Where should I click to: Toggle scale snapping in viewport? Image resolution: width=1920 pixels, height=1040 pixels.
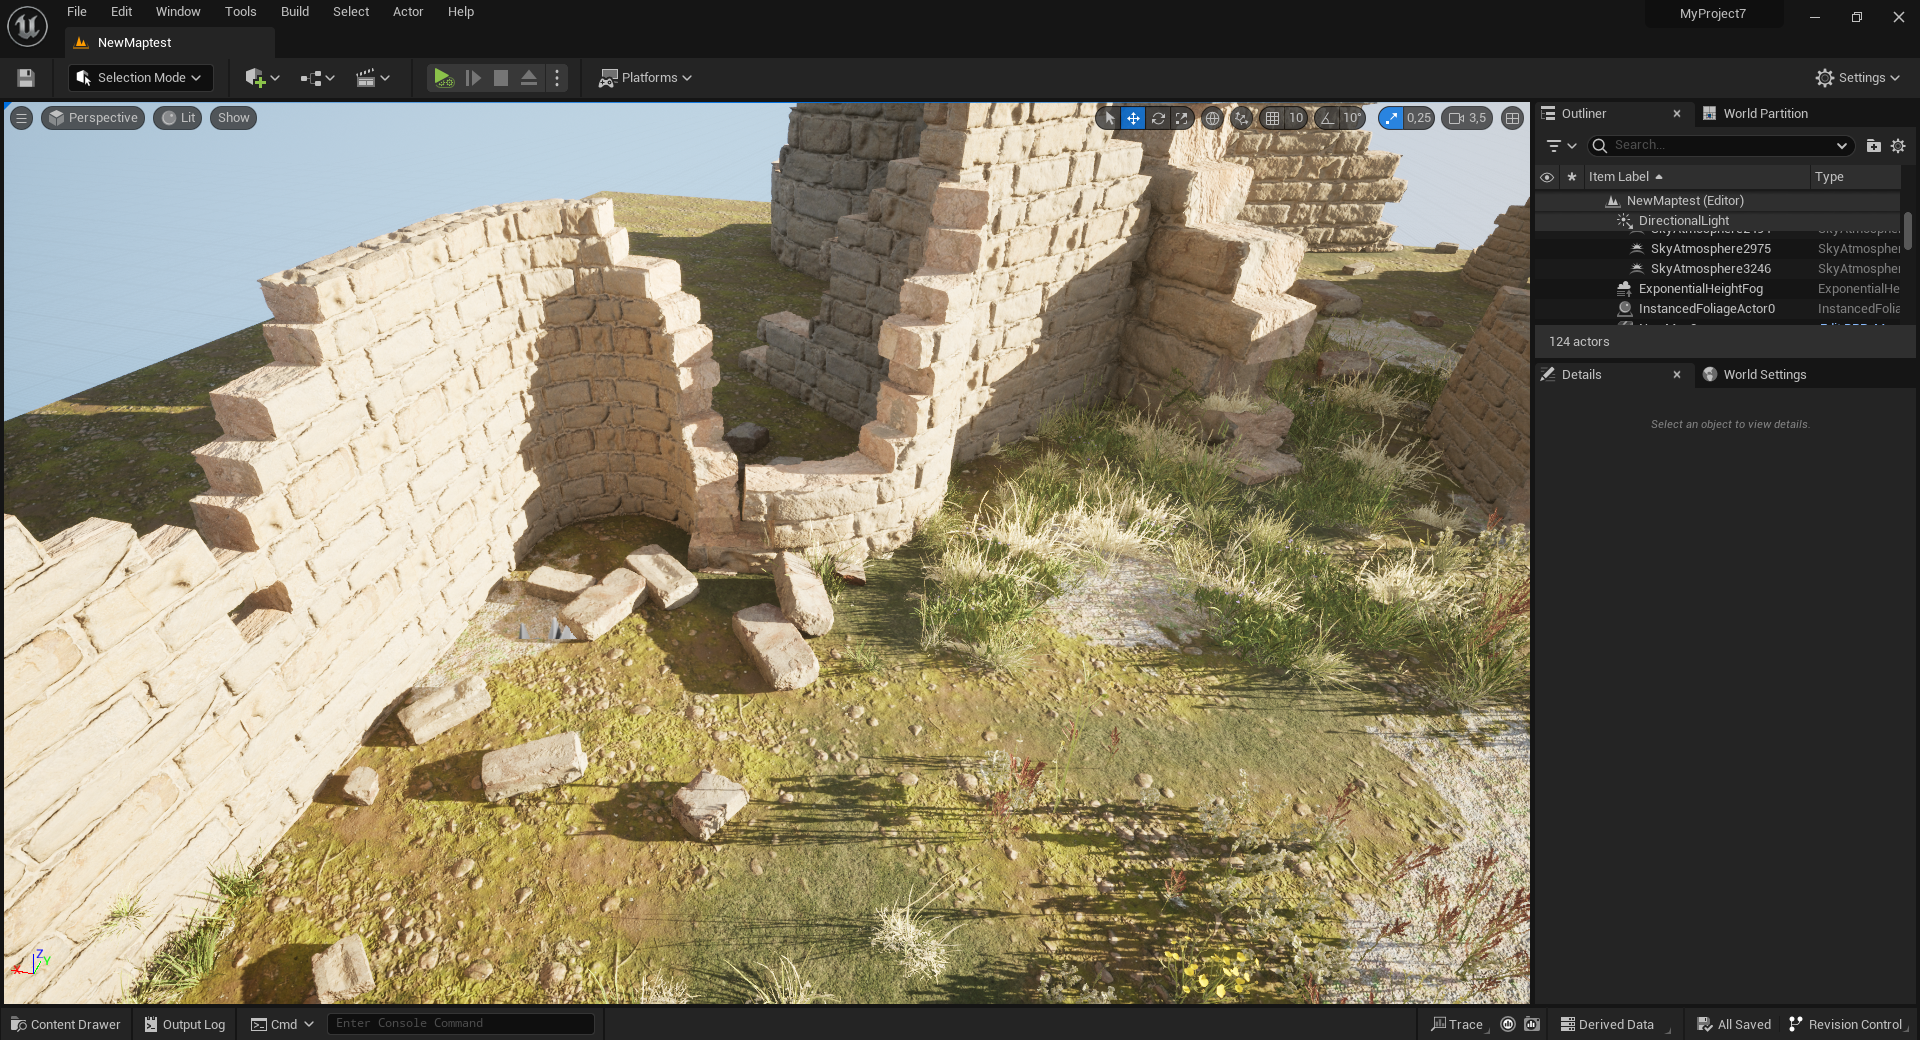(1391, 118)
